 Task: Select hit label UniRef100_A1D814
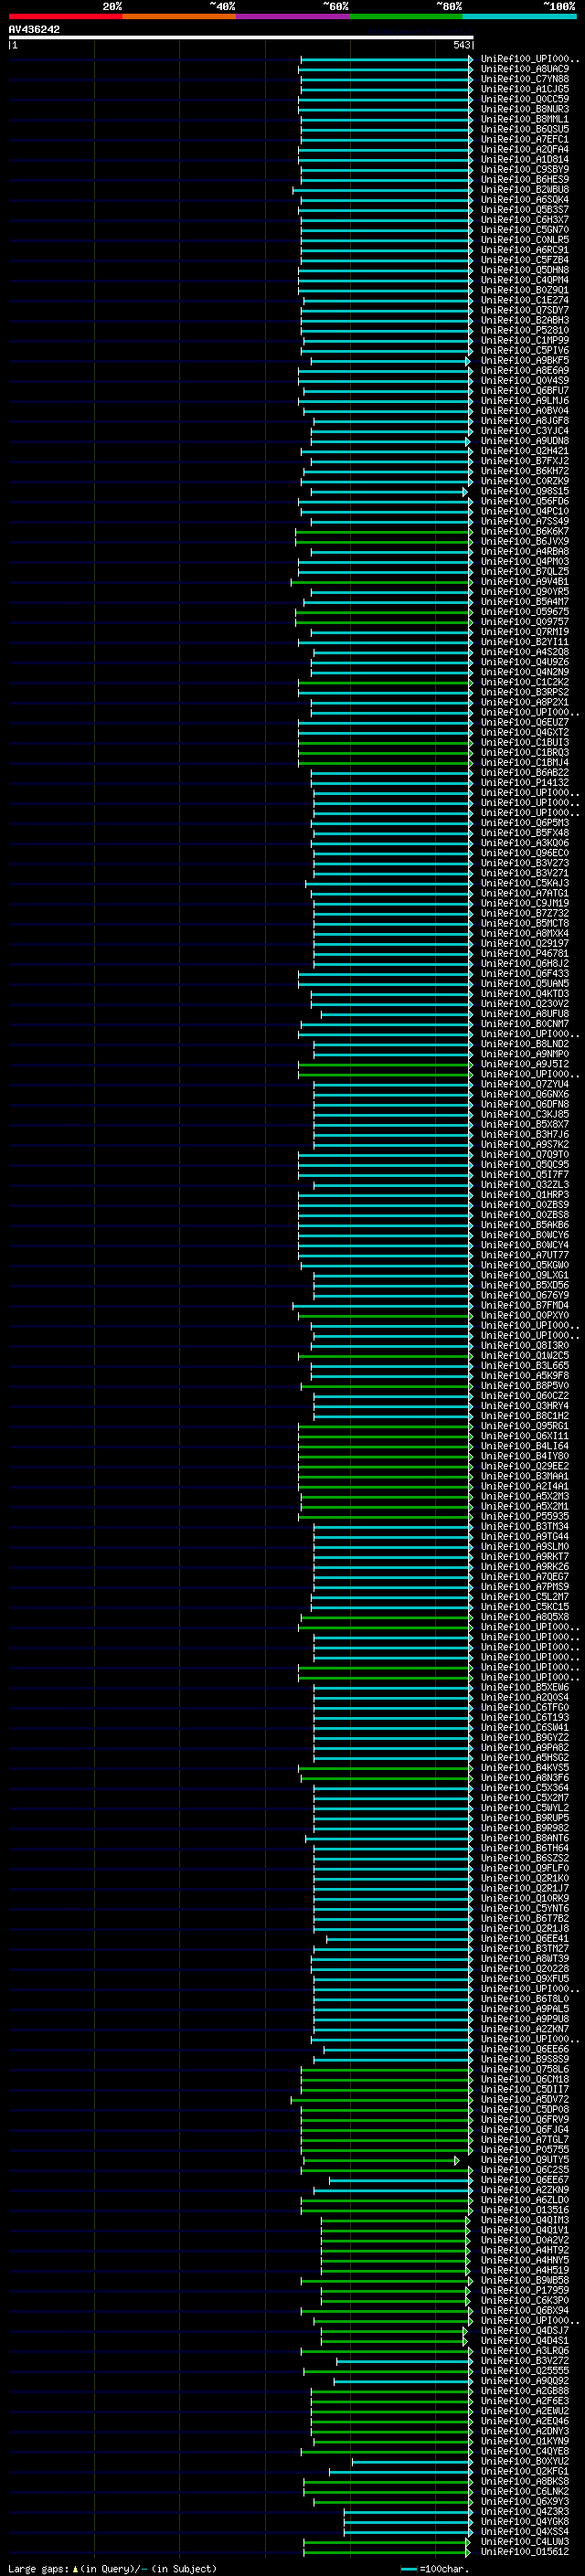525,159
